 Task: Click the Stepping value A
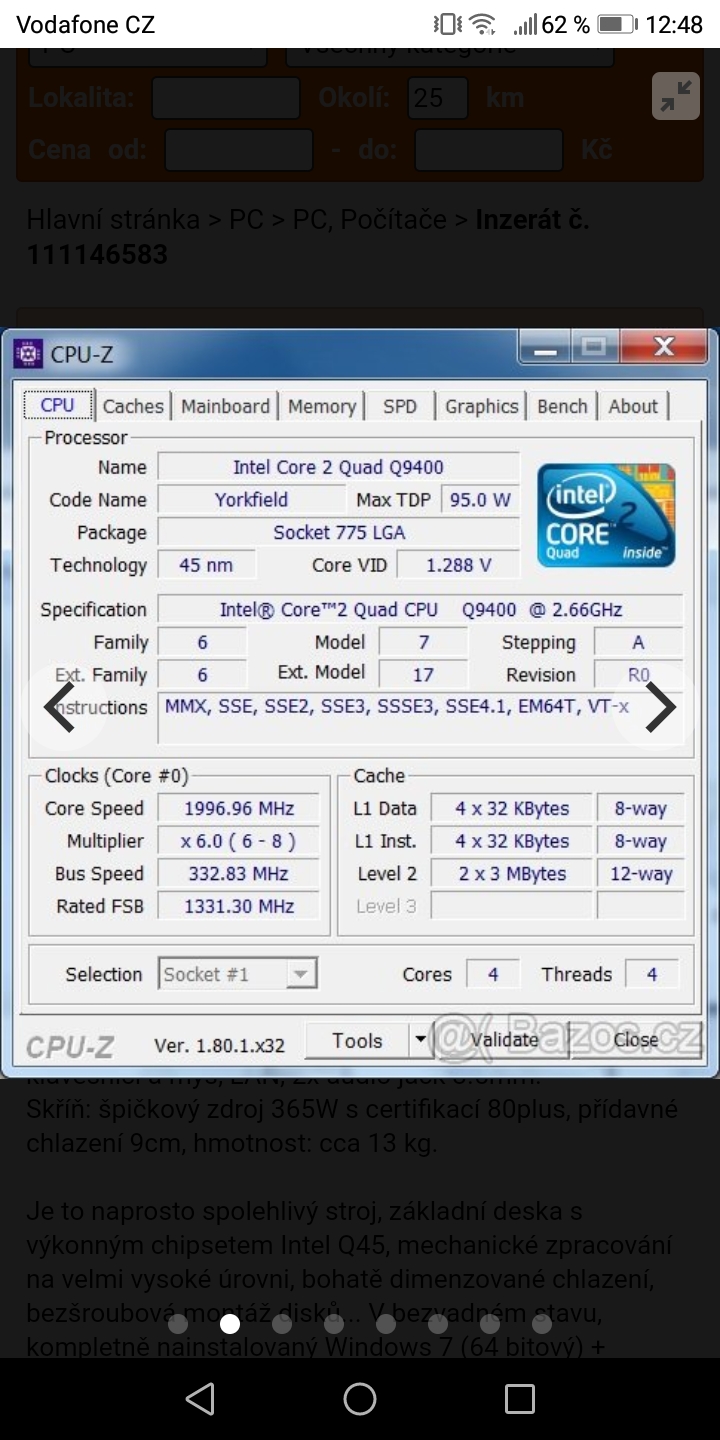(638, 642)
